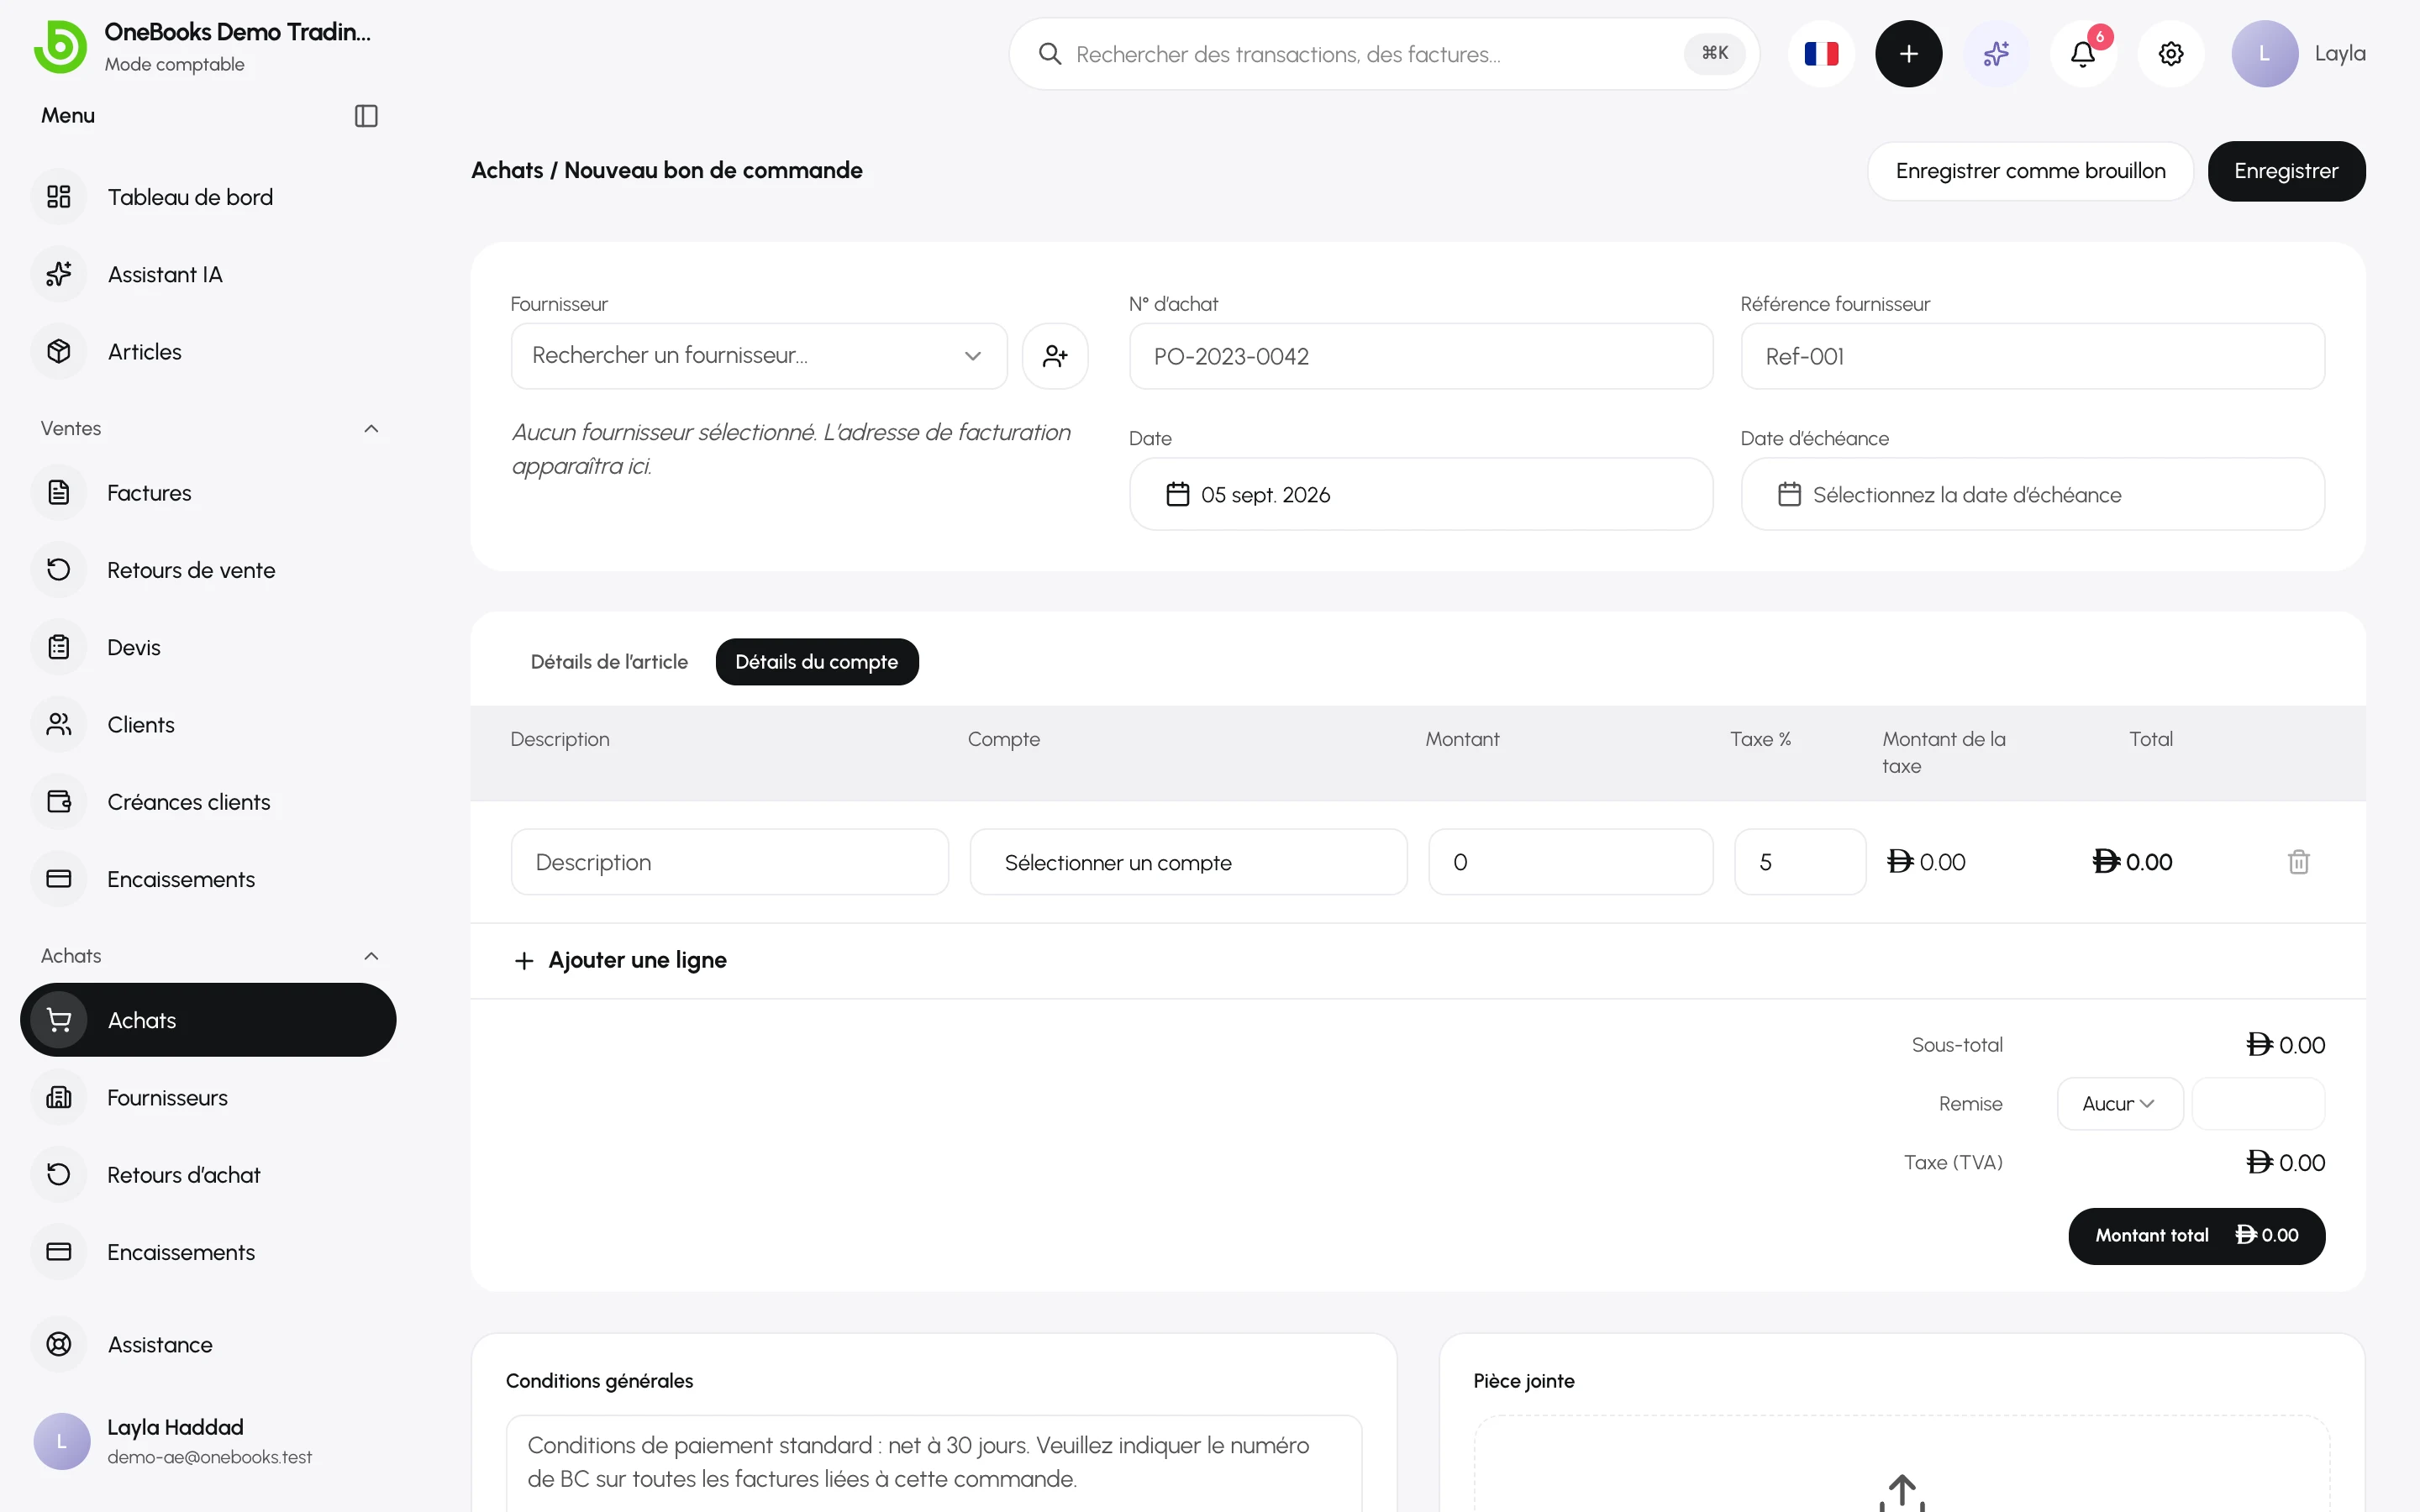Select the Détails du compte tab
Viewport: 2420px width, 1512px height.
pos(817,662)
